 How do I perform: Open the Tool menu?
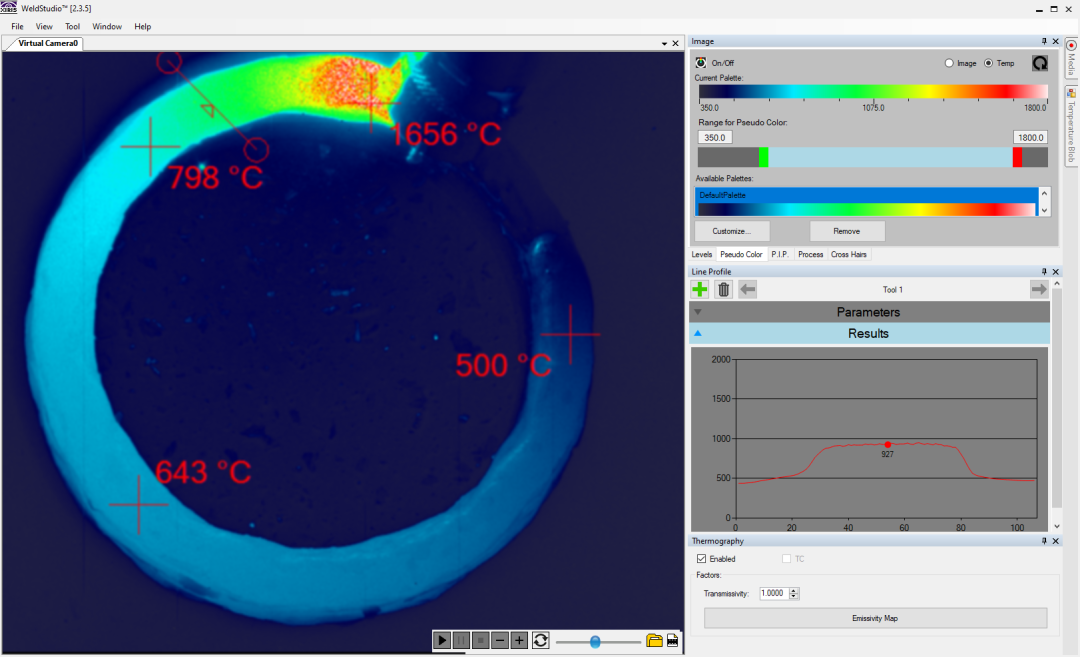pos(72,26)
